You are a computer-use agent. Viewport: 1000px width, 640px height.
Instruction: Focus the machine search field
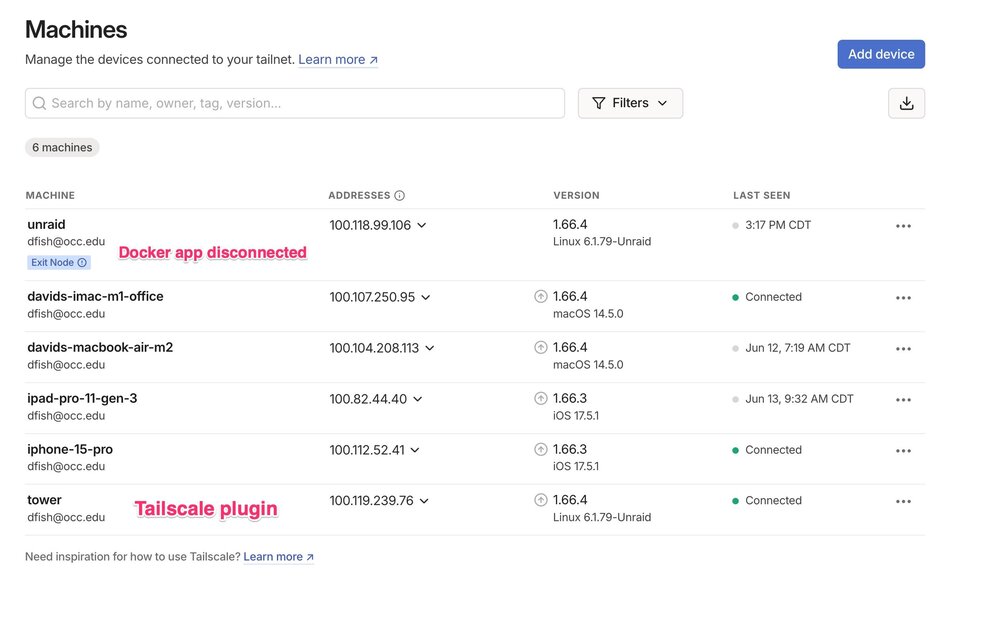point(295,103)
